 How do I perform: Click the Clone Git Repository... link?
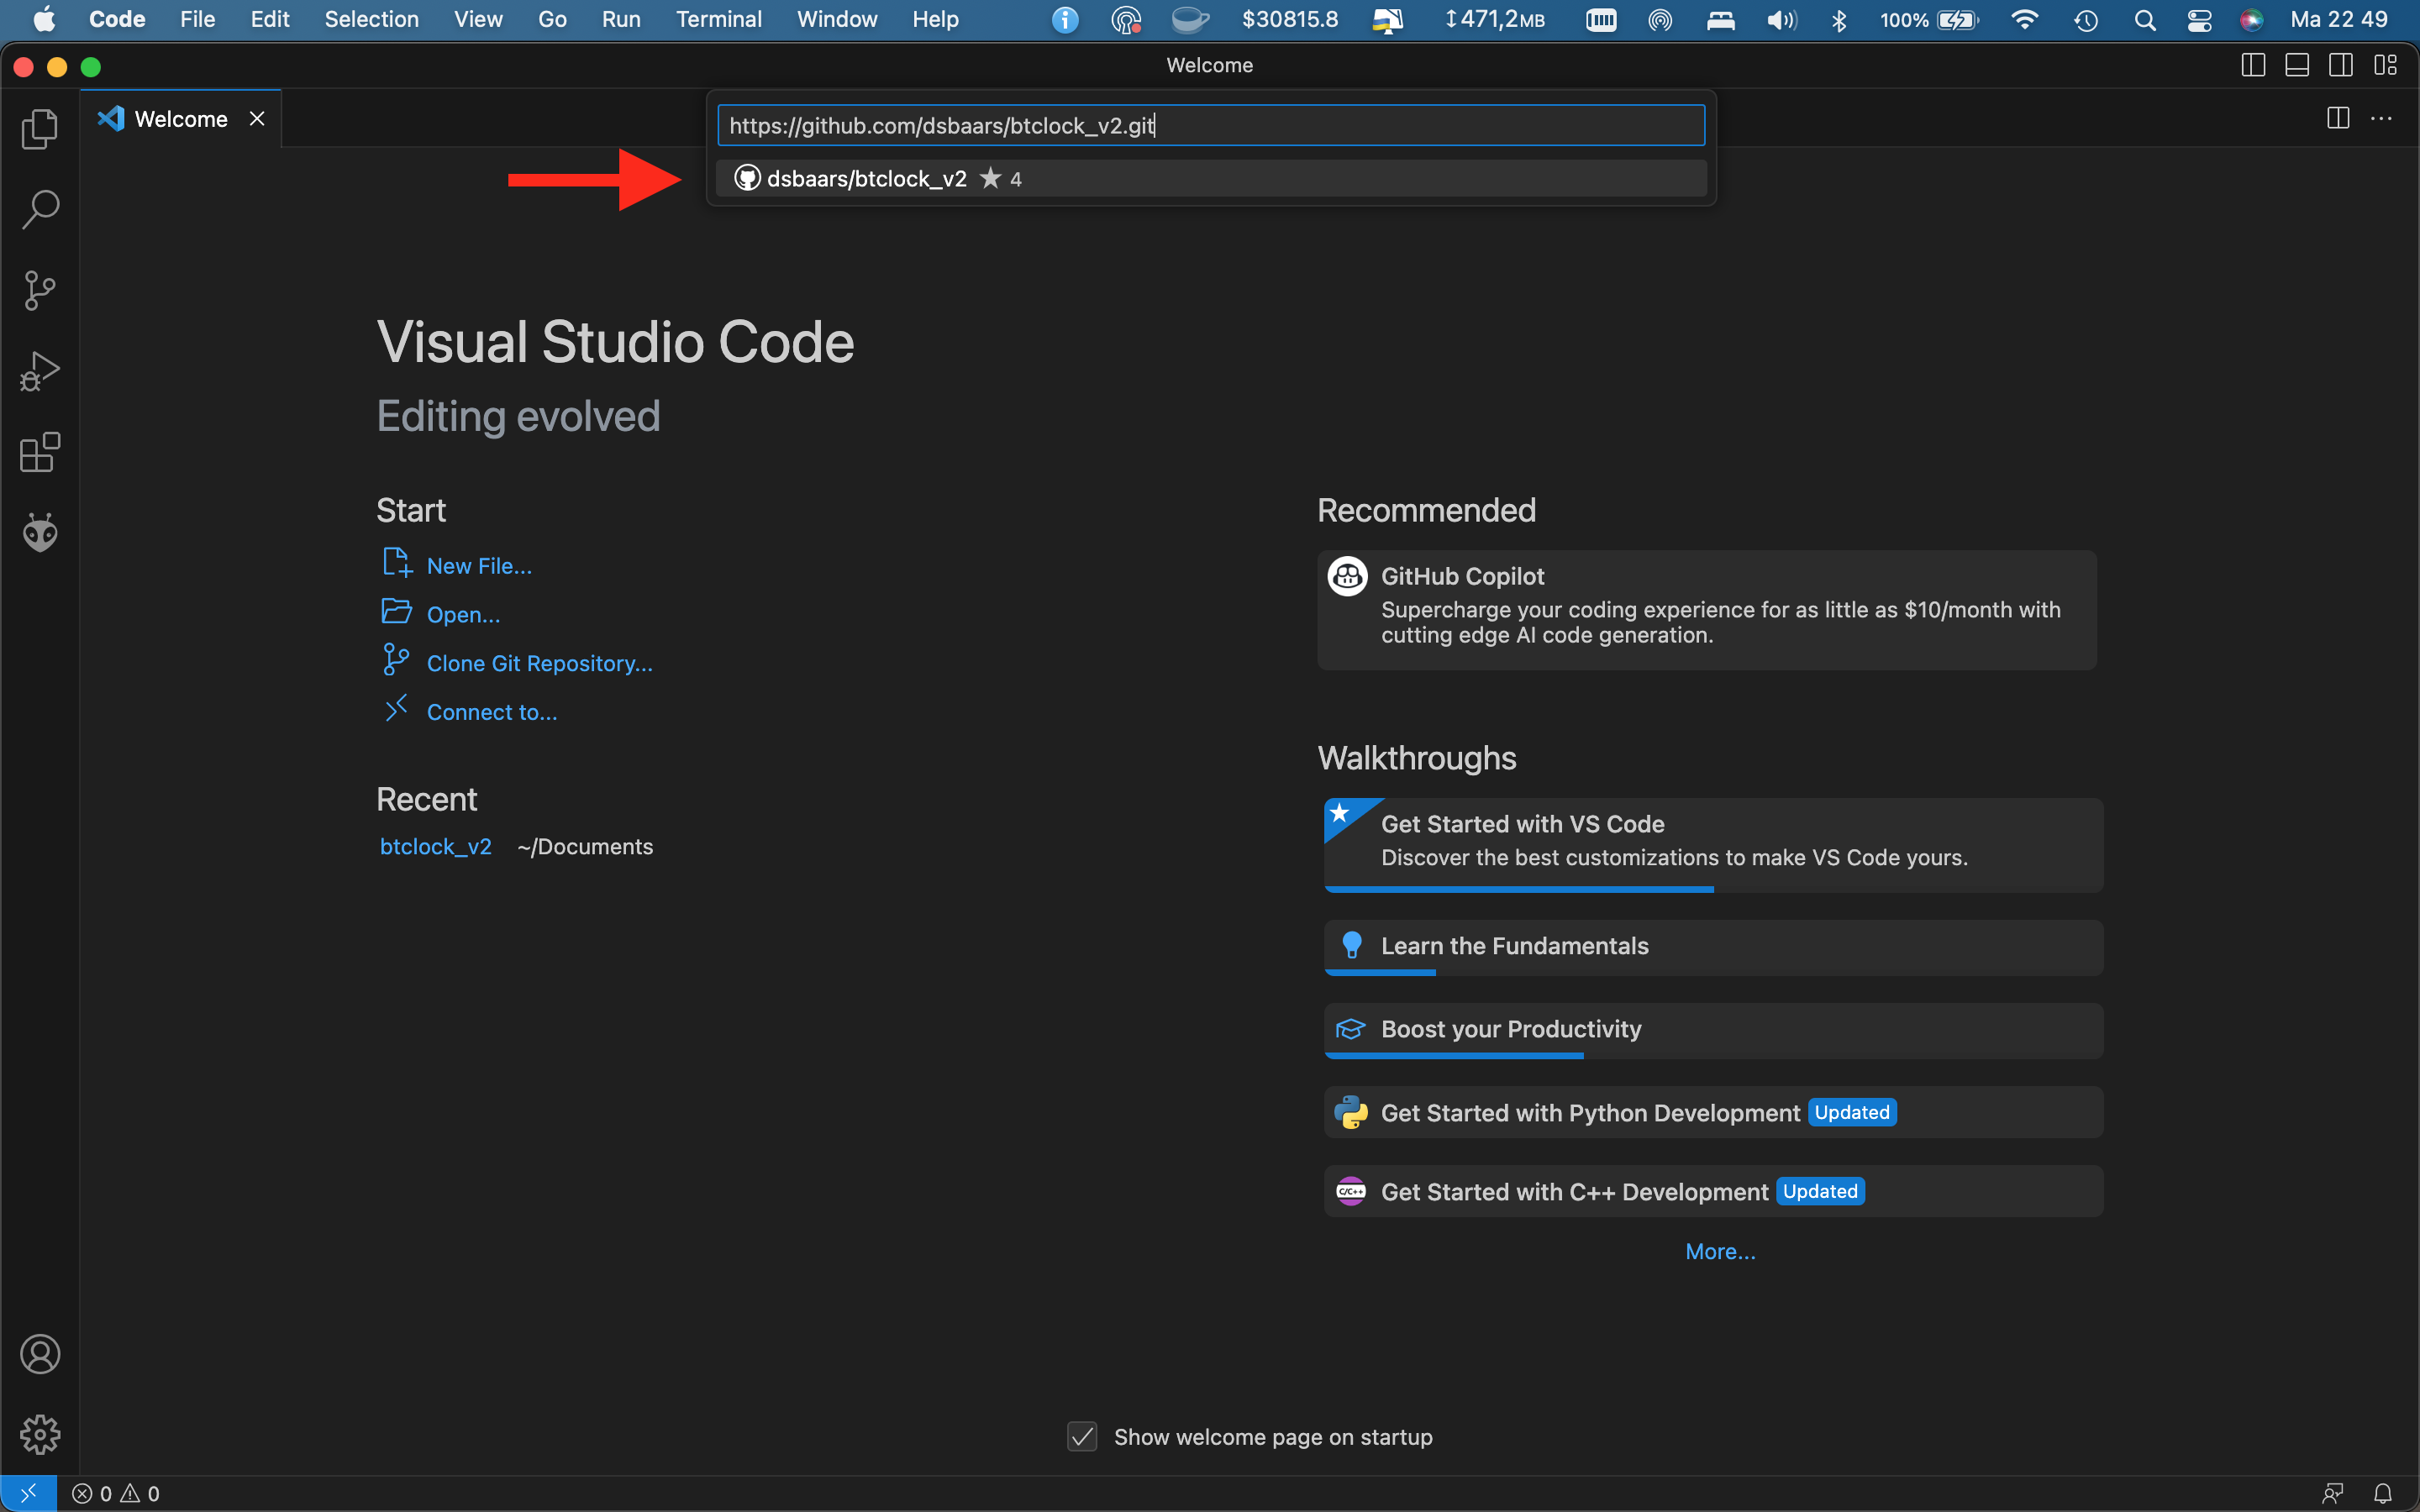(x=539, y=663)
